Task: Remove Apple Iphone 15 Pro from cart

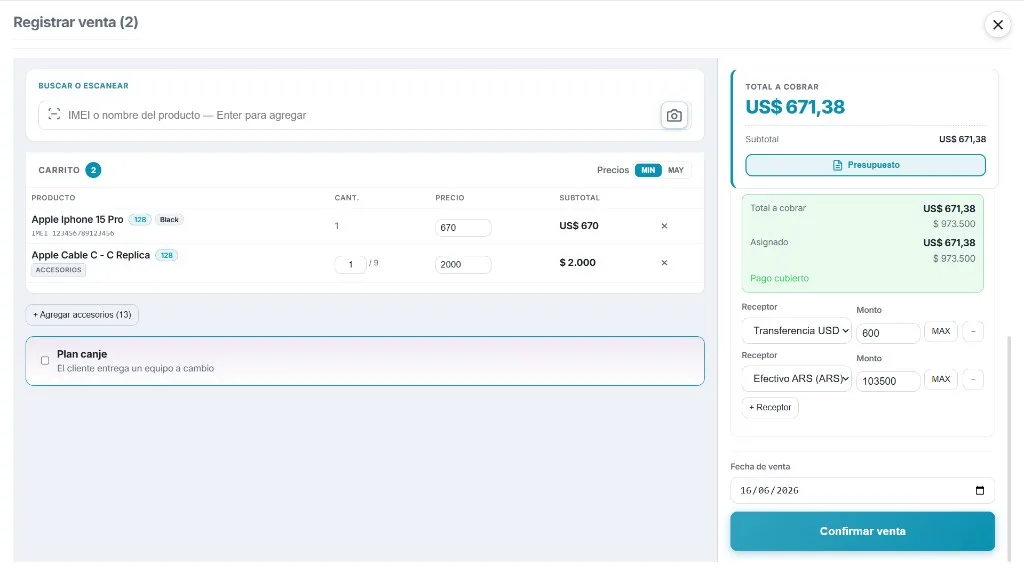Action: 664,226
